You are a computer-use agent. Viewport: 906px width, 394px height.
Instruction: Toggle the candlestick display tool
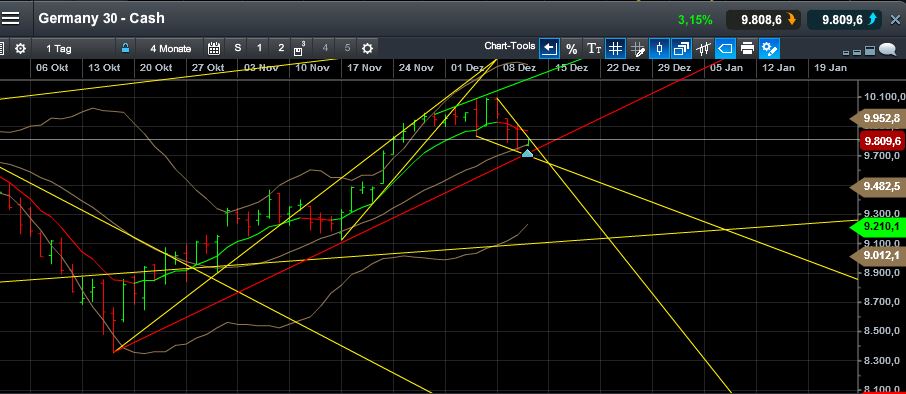(x=659, y=49)
